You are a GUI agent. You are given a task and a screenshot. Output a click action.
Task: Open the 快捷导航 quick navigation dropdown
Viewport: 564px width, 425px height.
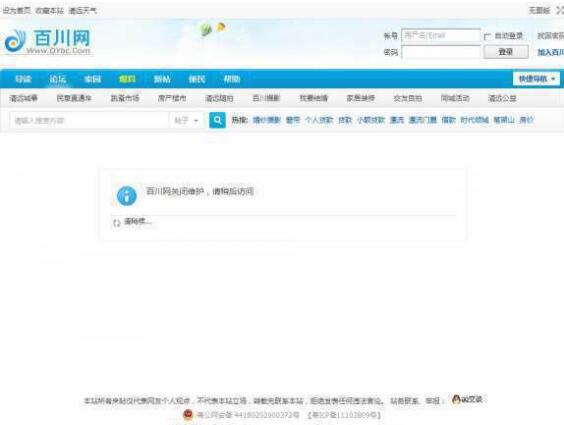point(536,79)
